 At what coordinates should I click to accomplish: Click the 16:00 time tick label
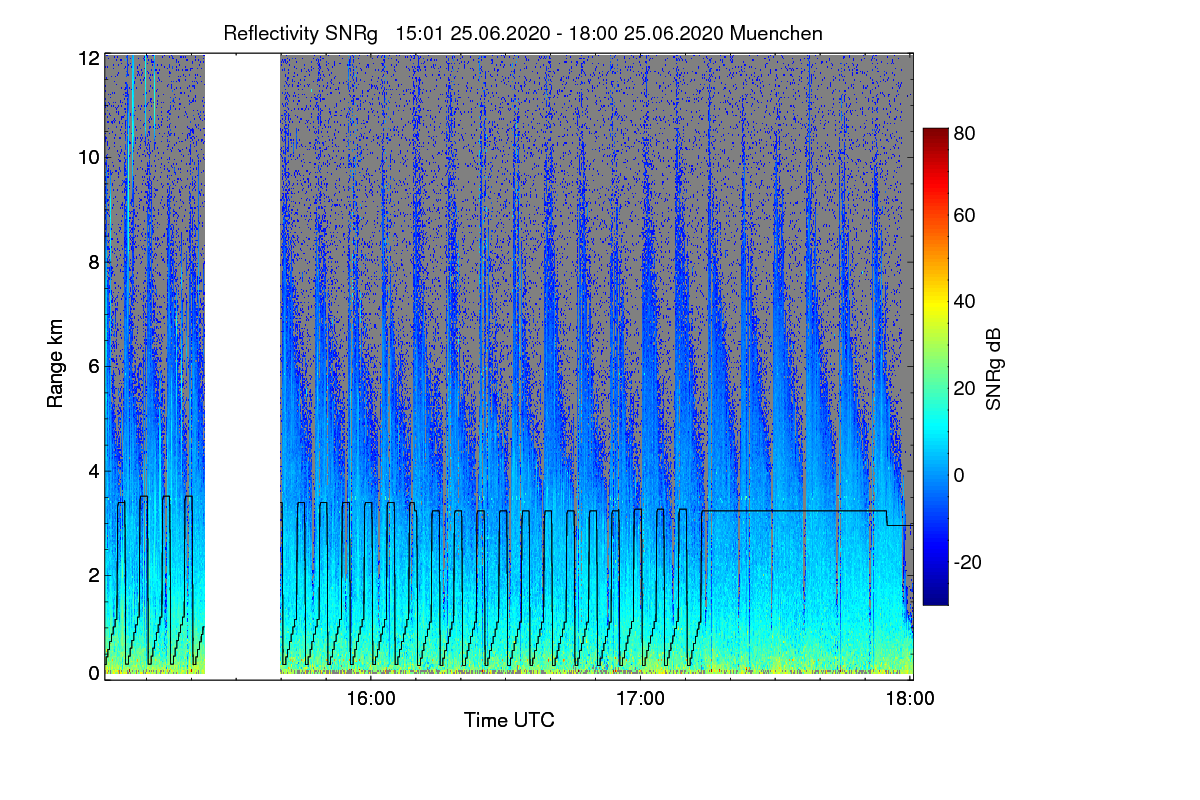370,699
